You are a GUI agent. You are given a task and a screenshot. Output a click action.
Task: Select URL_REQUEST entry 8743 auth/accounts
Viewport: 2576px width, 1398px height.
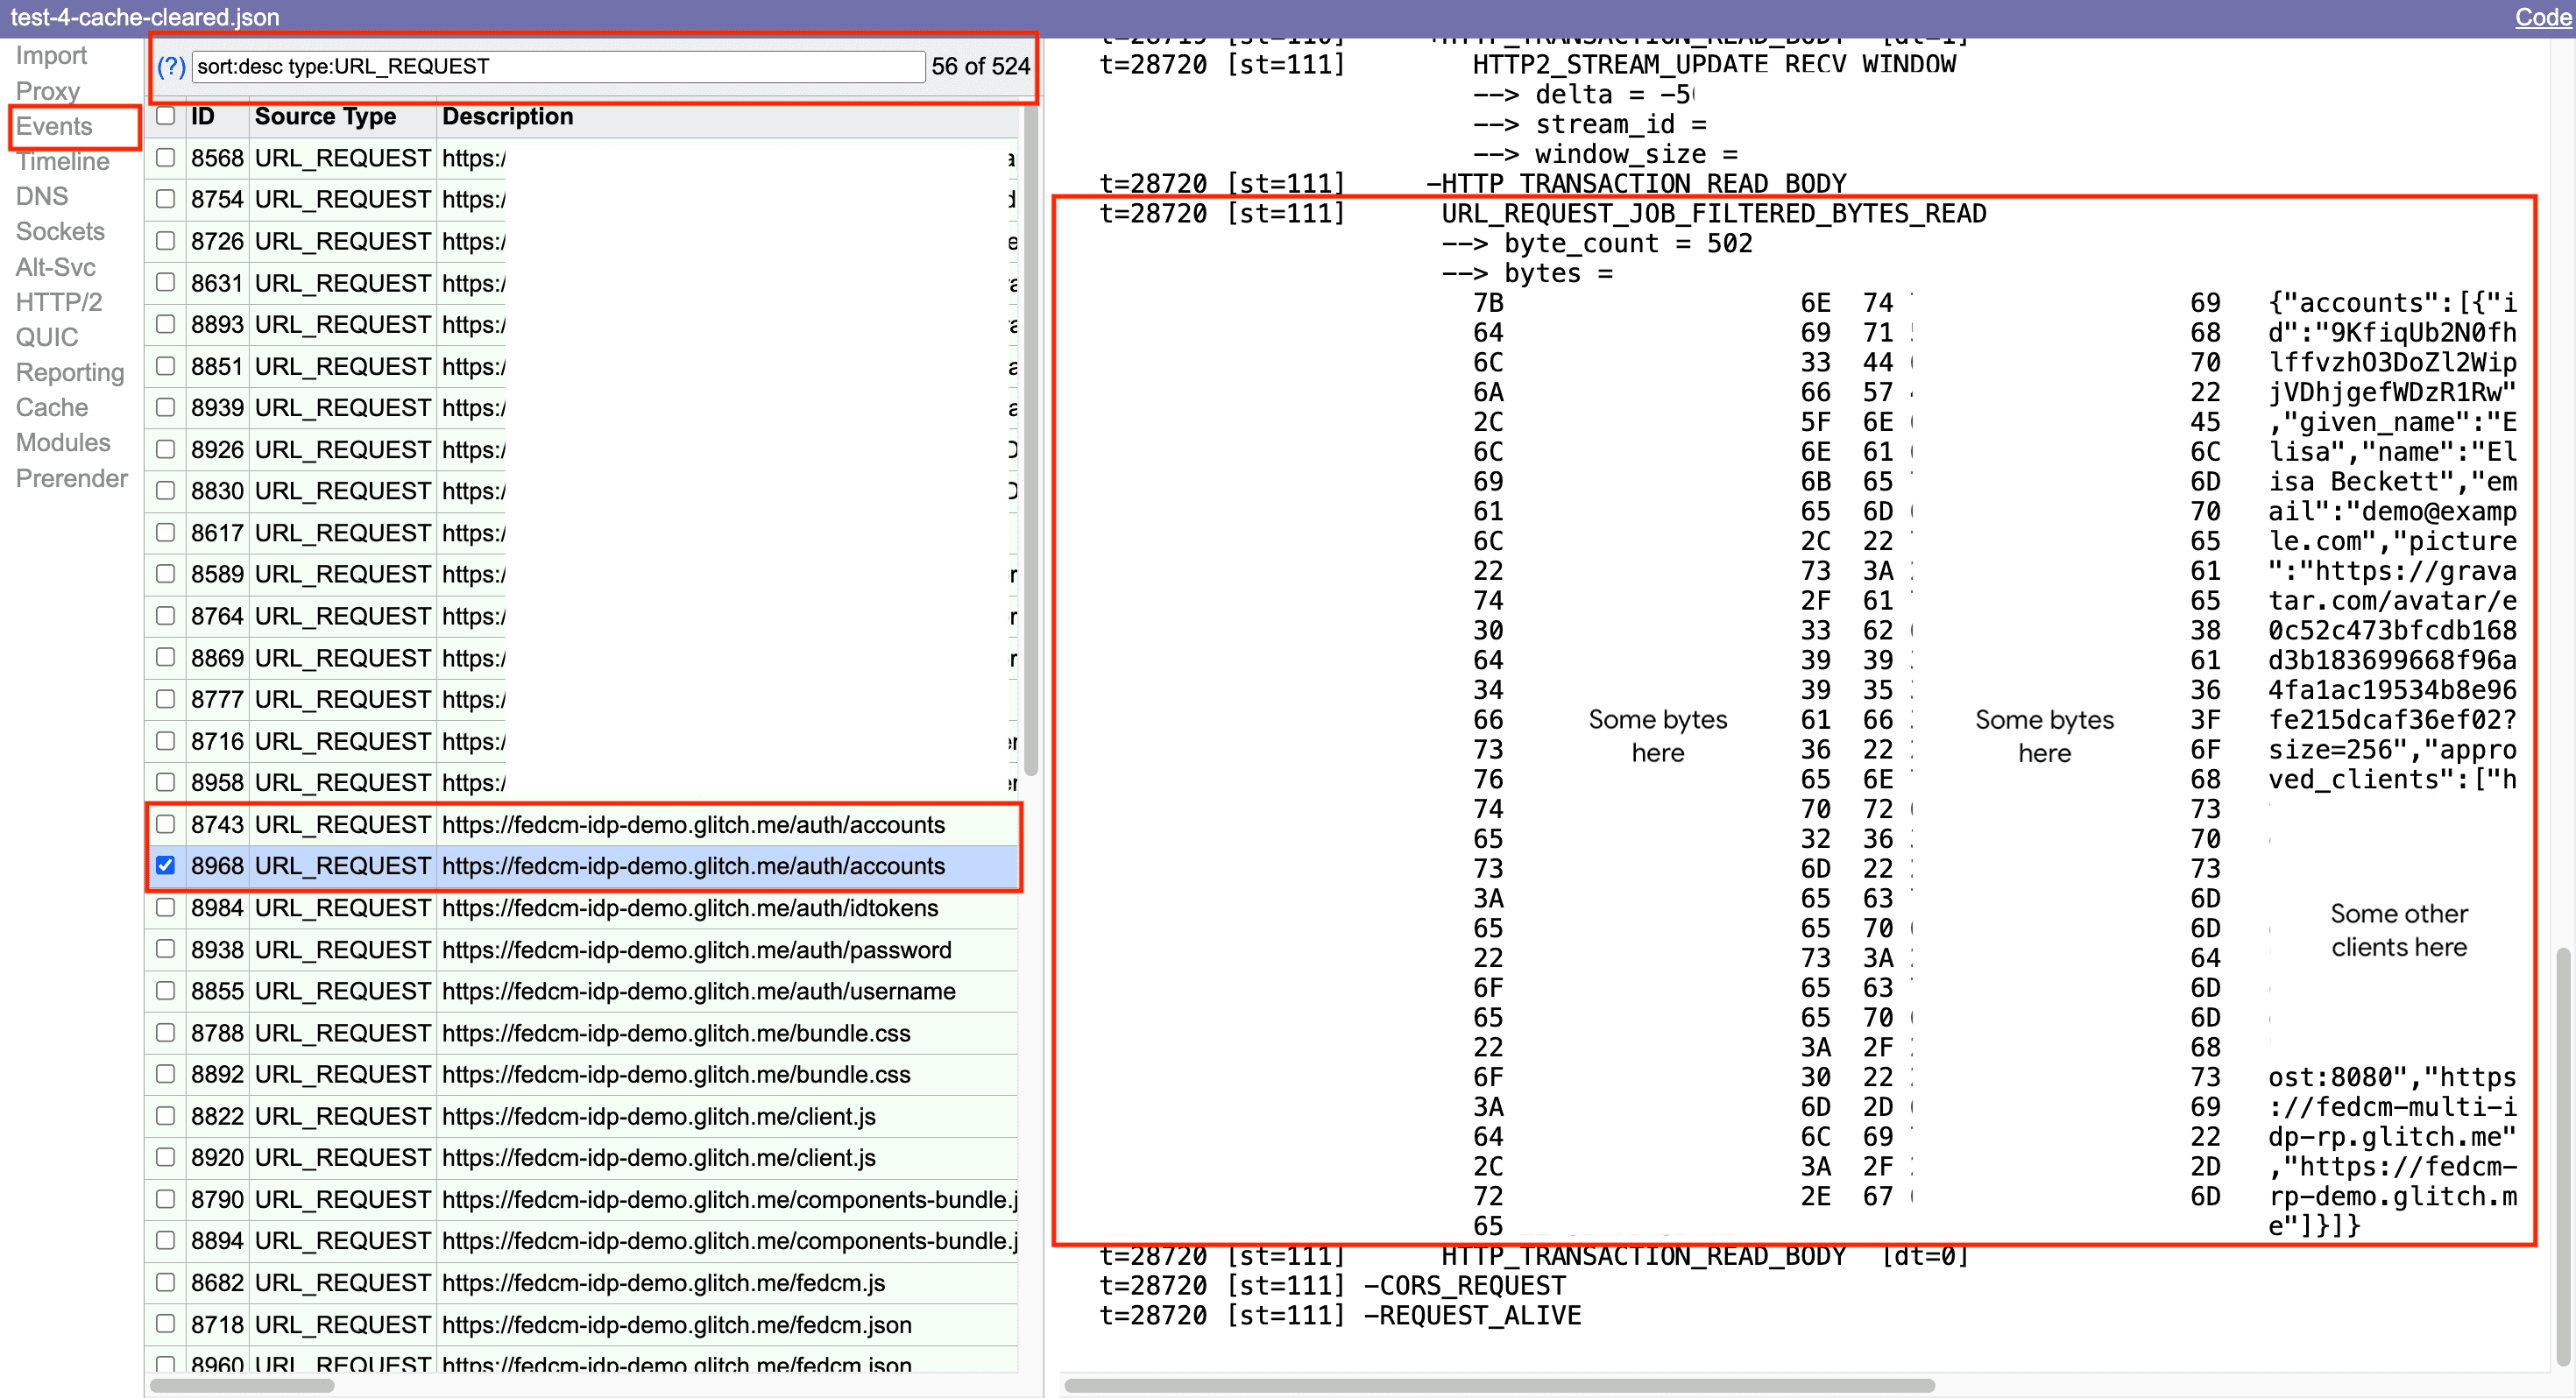point(585,824)
